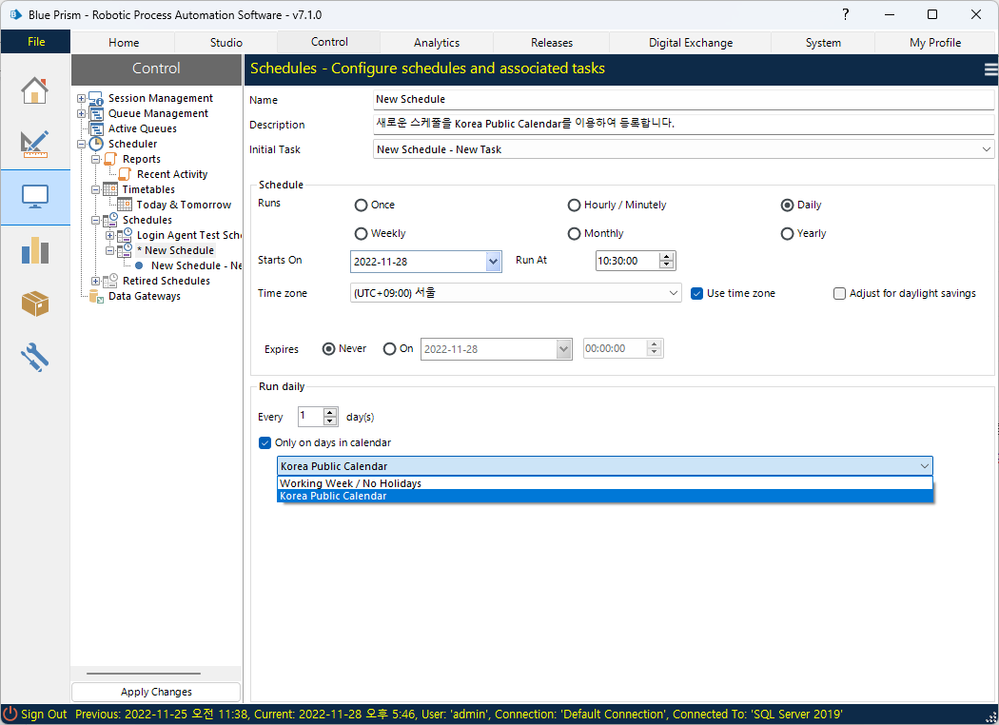This screenshot has width=999, height=725.
Task: Select the Hourly / Minutely run option
Action: pyautogui.click(x=574, y=205)
